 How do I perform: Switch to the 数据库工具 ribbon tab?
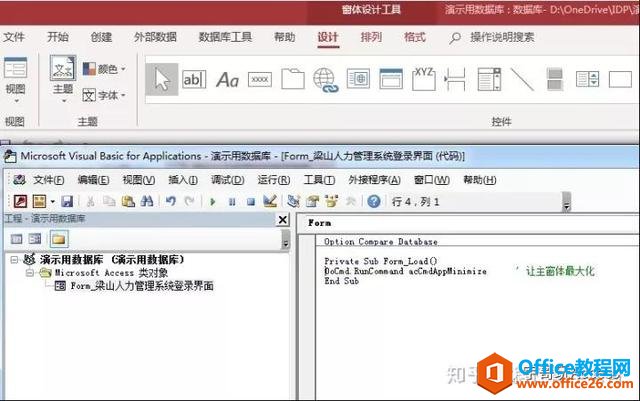click(225, 37)
